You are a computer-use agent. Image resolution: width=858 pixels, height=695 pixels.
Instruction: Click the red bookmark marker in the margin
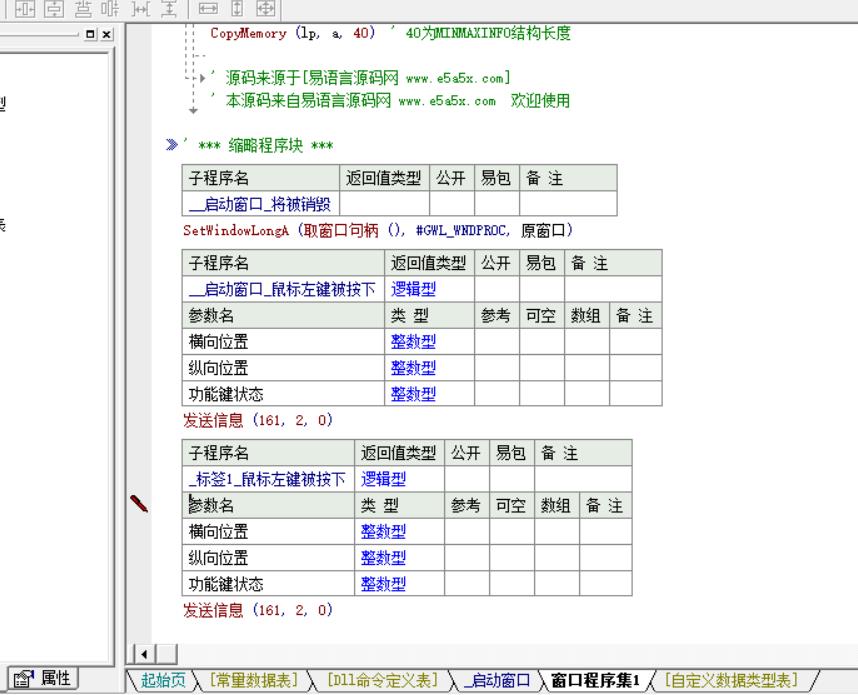(141, 505)
